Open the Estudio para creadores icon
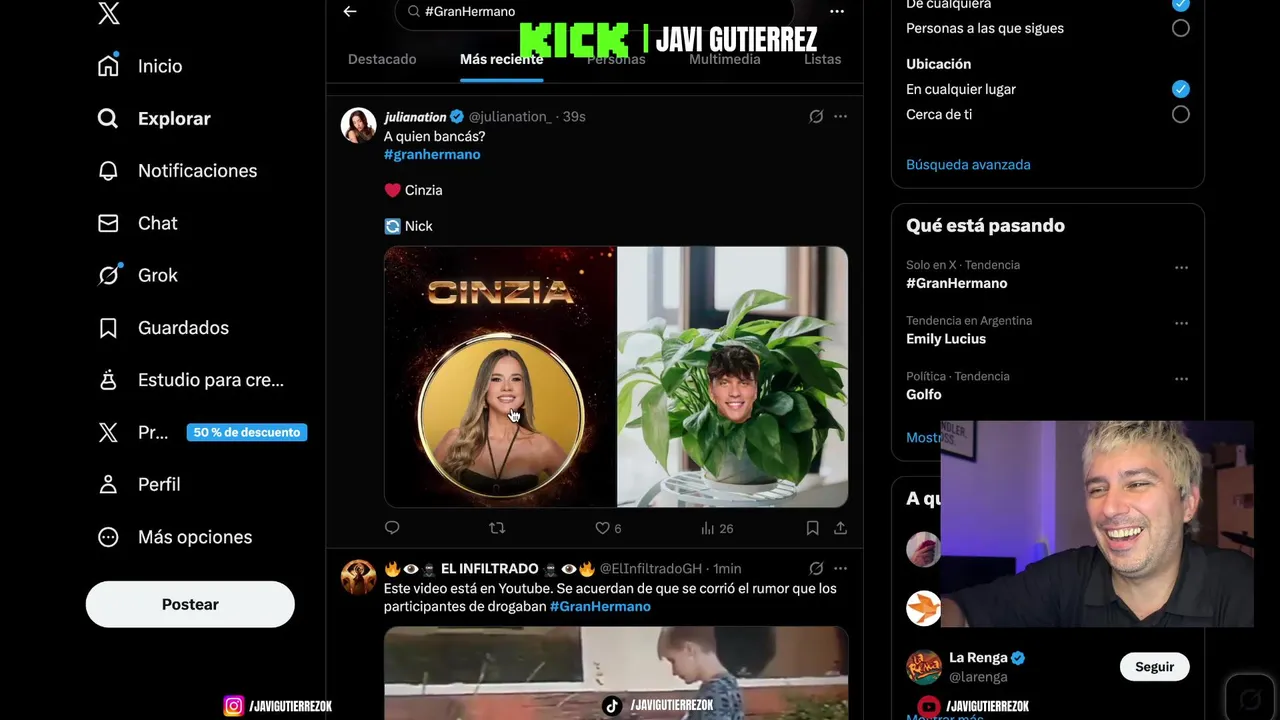The image size is (1280, 720). pos(109,380)
